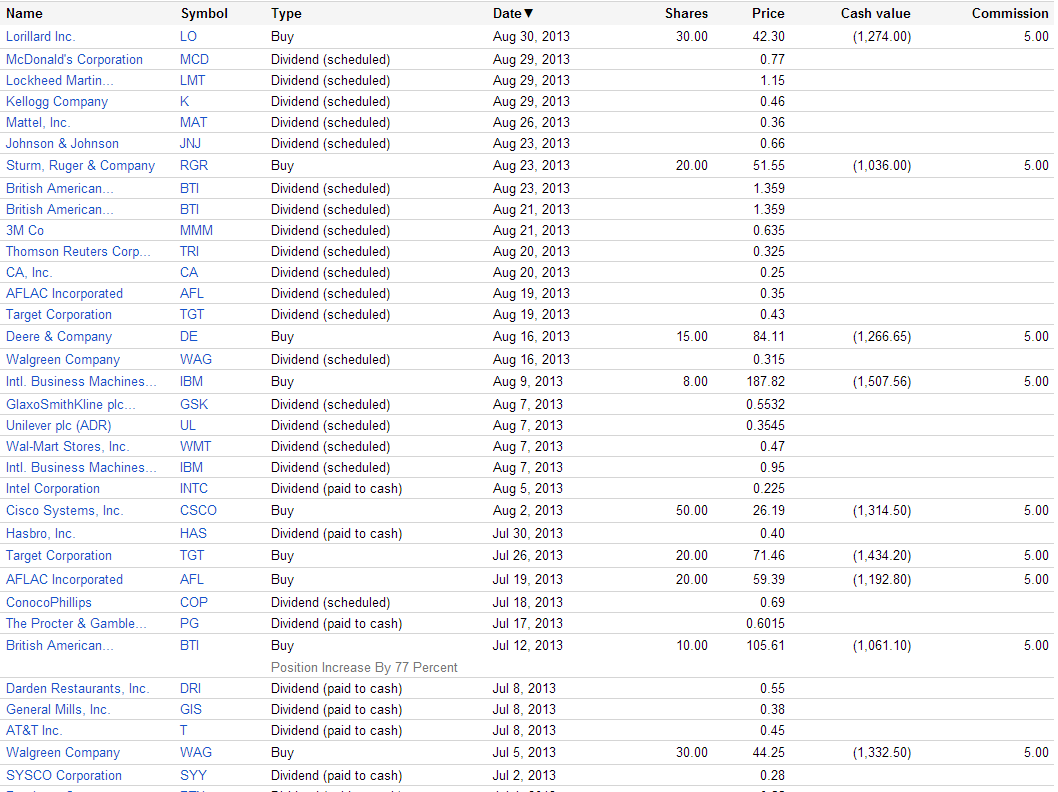Viewport: 1058px width, 792px height.
Task: Click the CSCO ticker symbol
Action: [198, 510]
